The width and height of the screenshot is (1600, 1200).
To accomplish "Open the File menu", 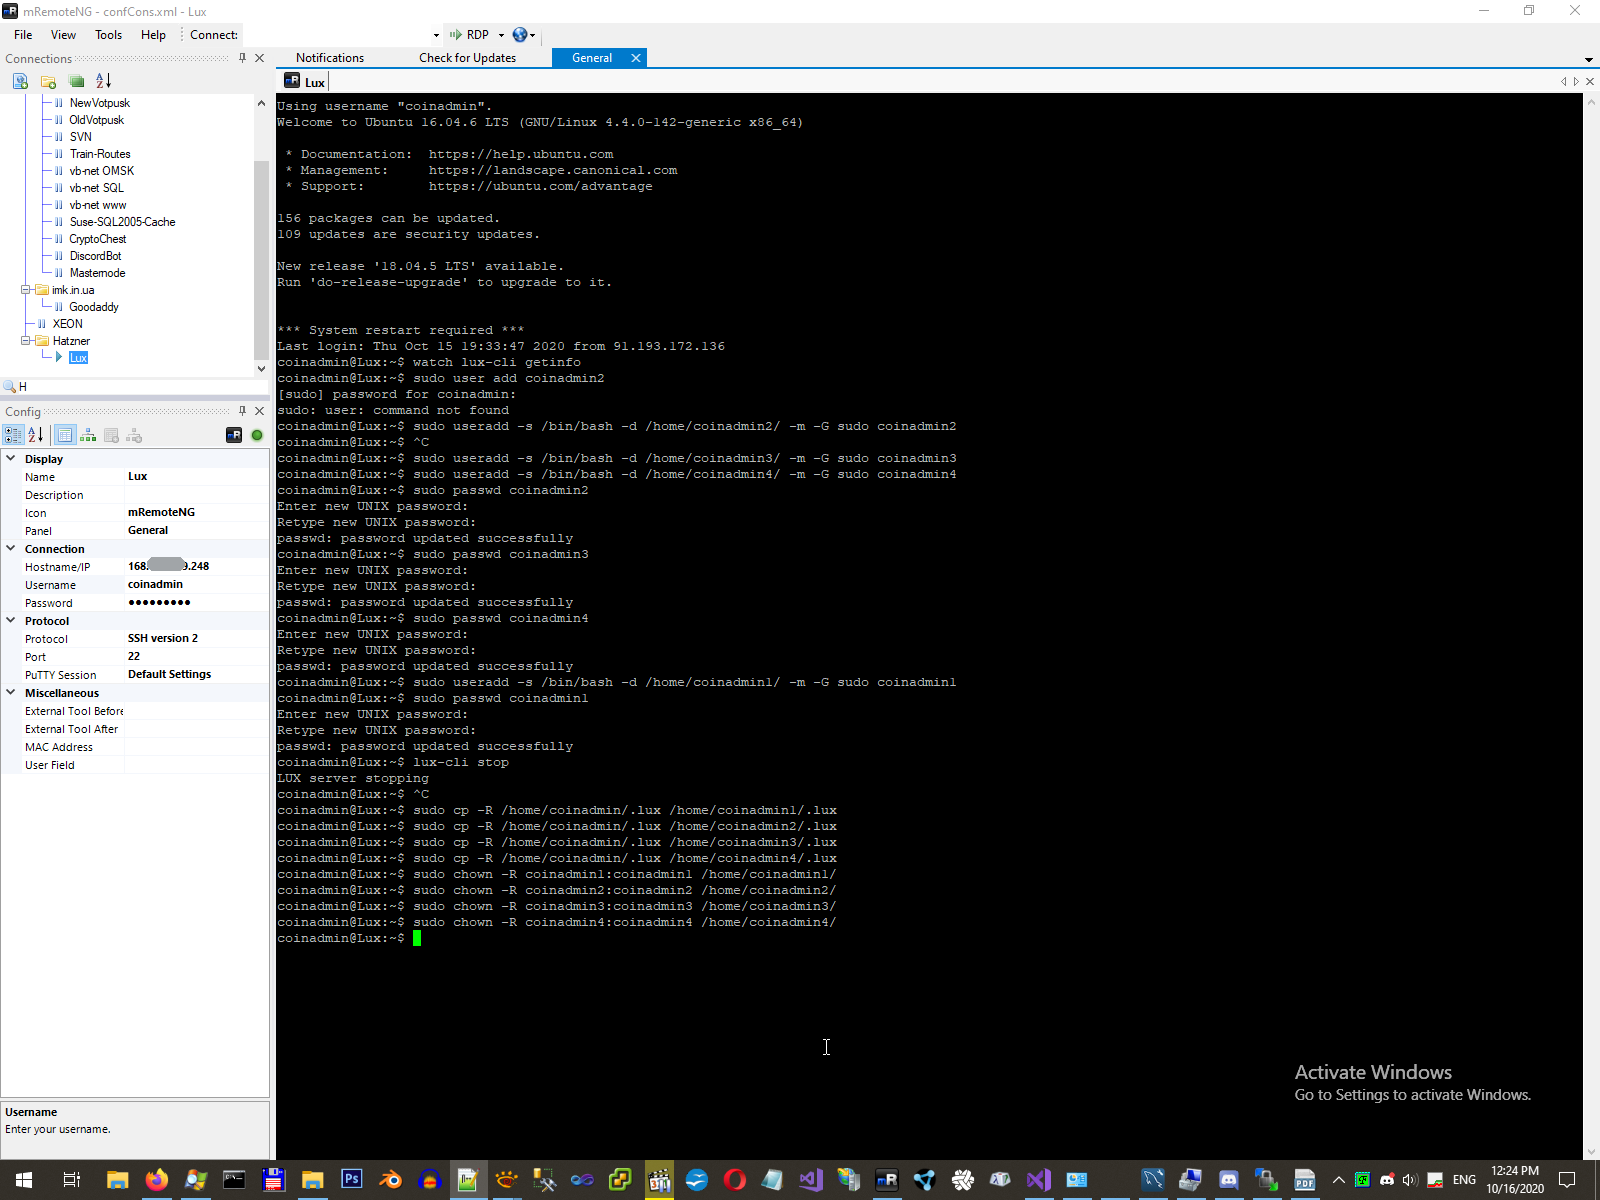I will tap(23, 35).
